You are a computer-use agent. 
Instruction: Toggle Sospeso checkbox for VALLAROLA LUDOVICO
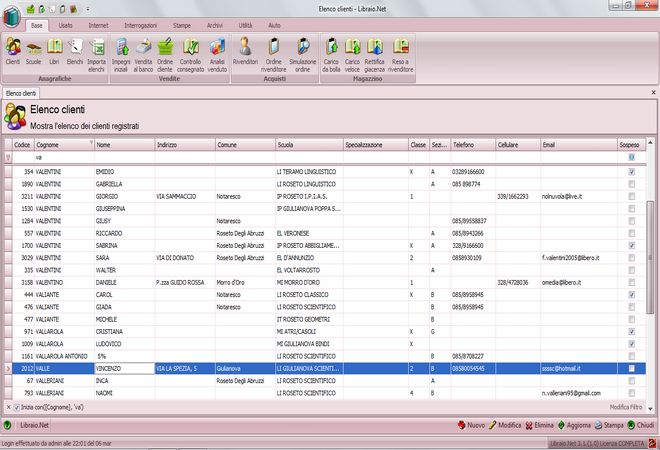pyautogui.click(x=631, y=344)
